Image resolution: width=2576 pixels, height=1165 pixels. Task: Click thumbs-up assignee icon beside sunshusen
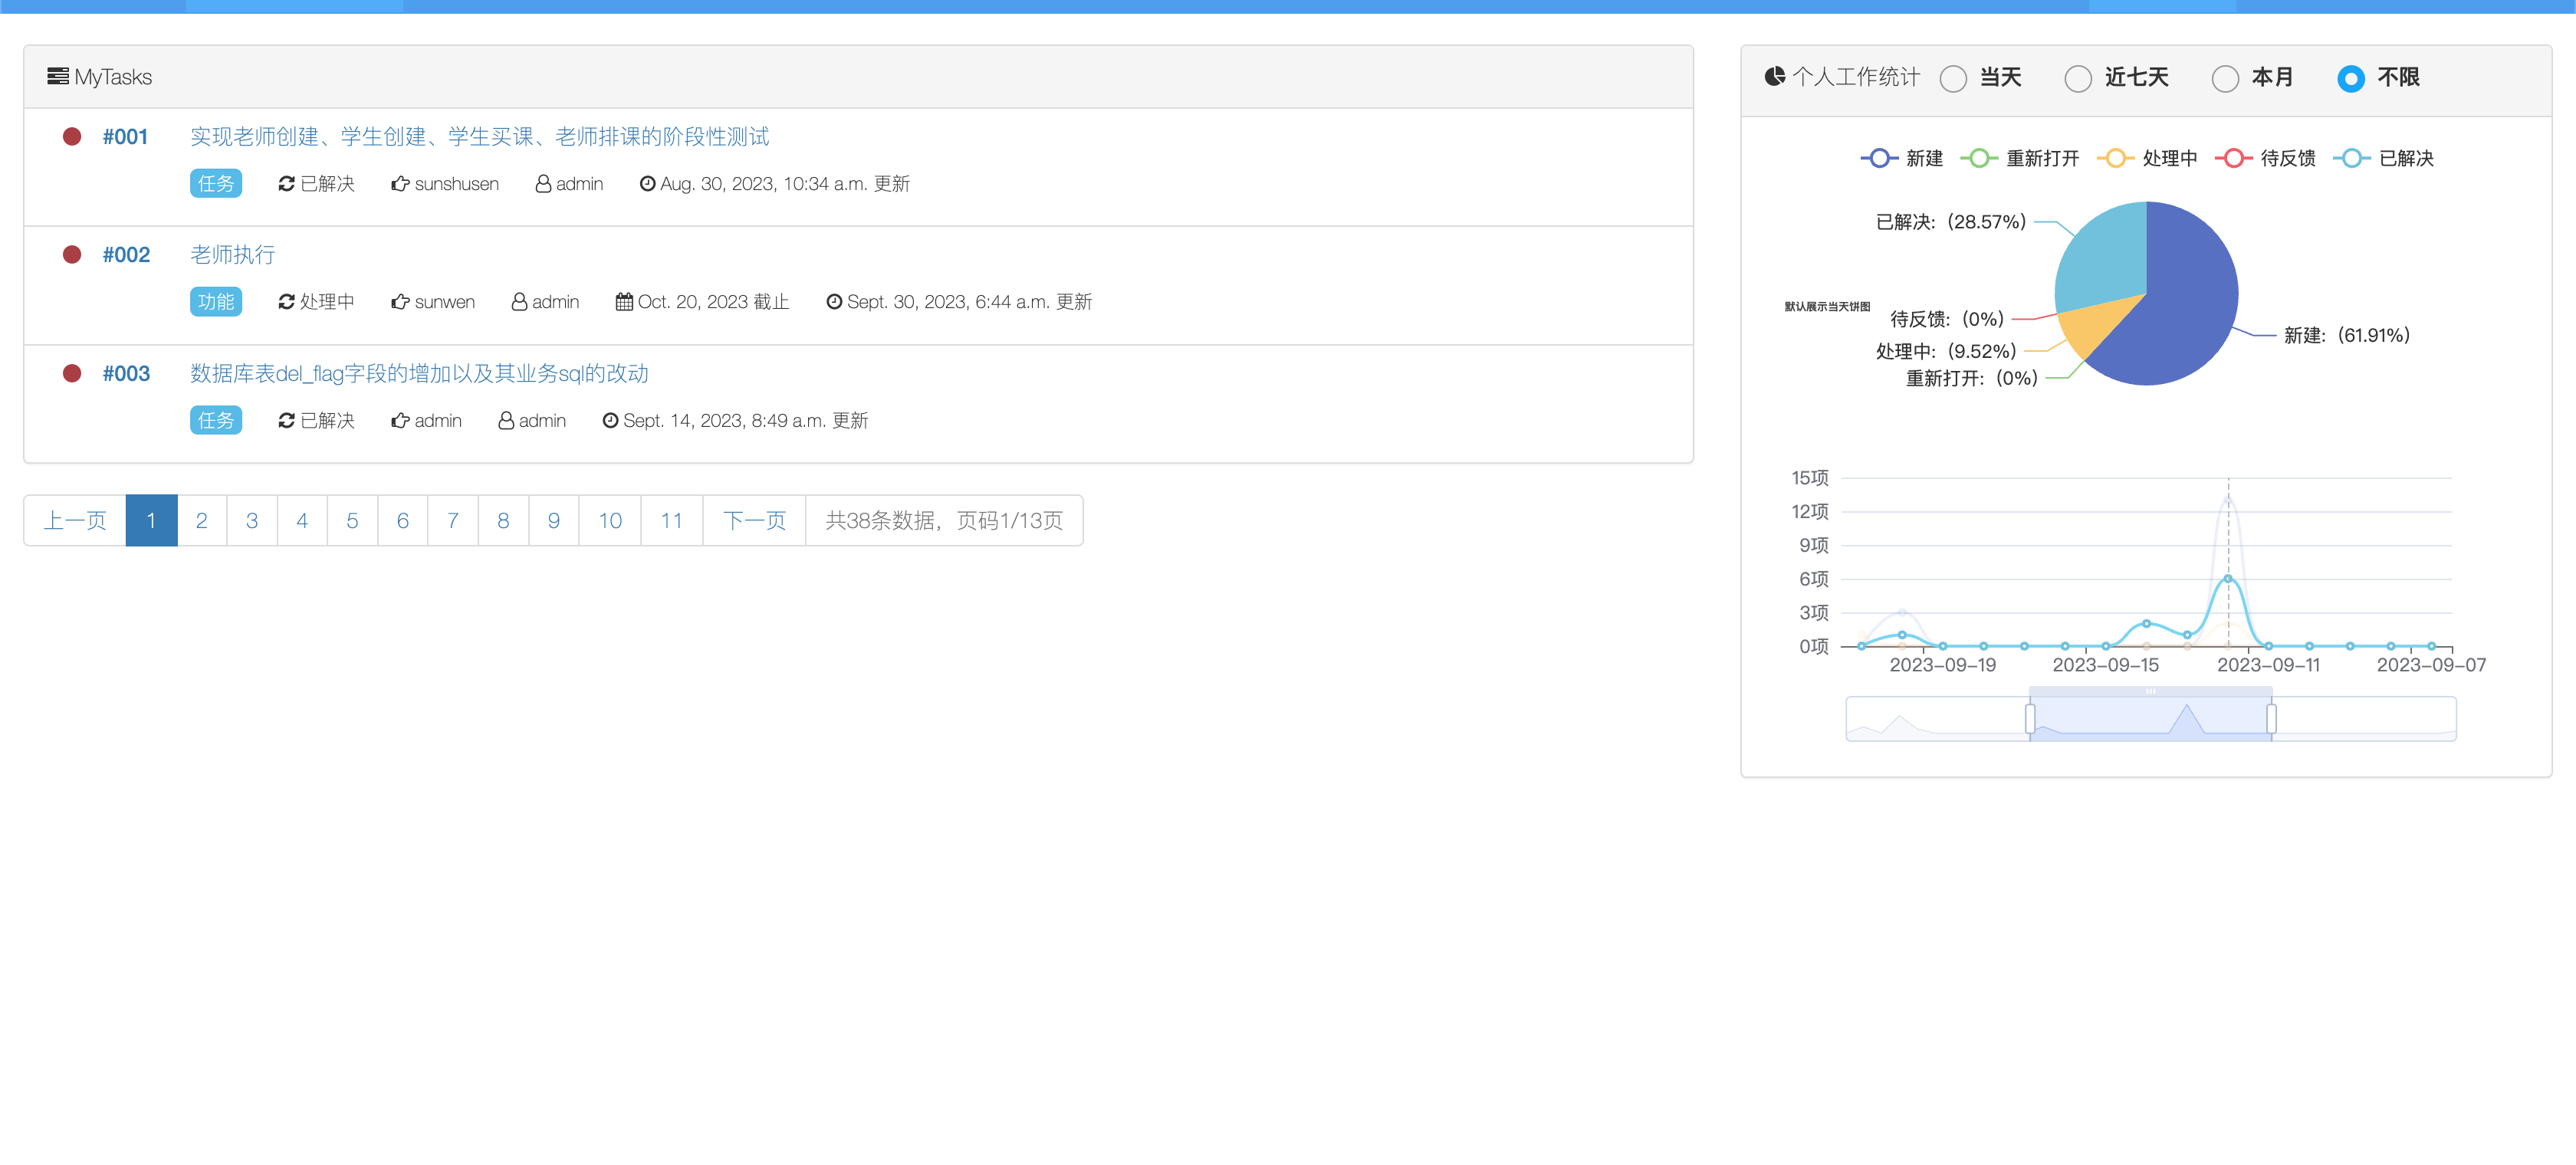click(400, 184)
